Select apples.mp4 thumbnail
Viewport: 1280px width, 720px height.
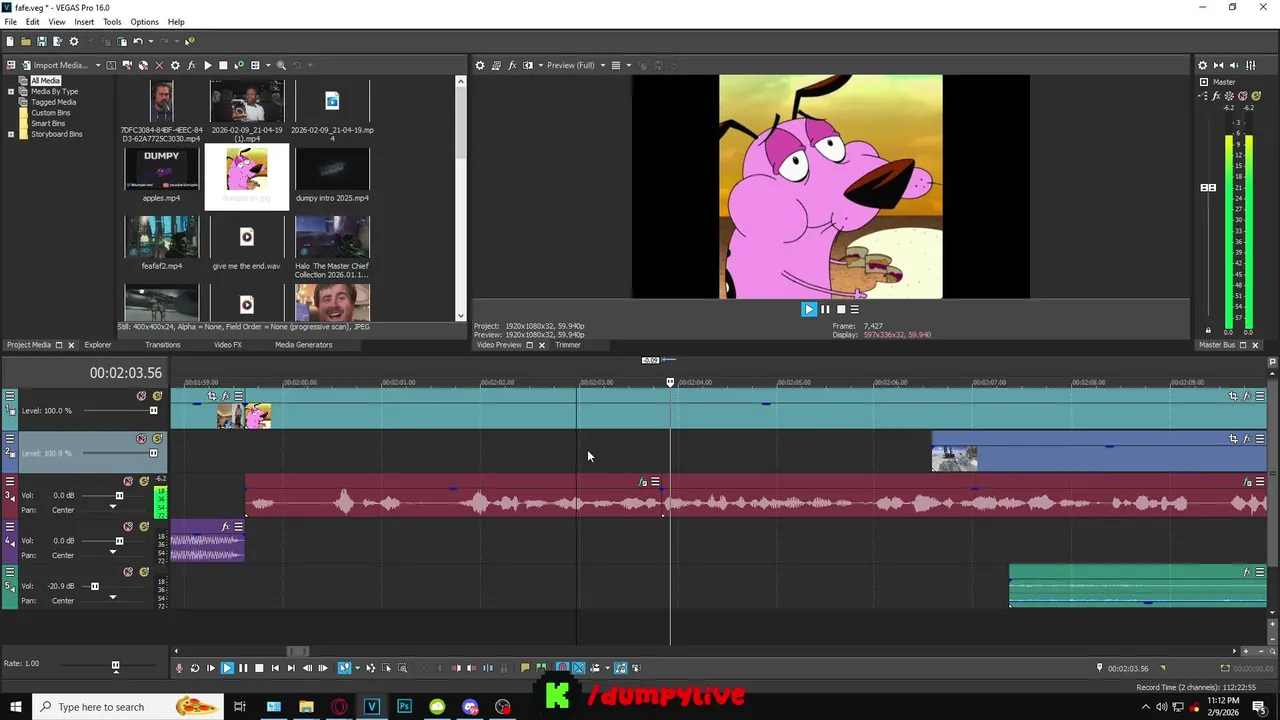161,170
